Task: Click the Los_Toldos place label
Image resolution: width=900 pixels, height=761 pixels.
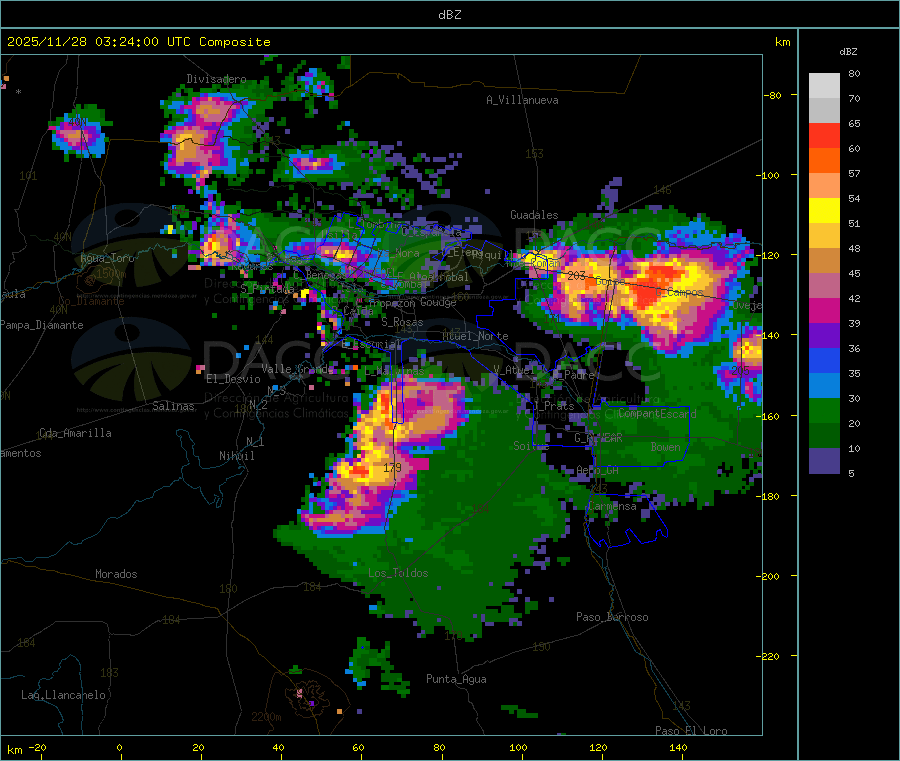Action: [x=398, y=573]
